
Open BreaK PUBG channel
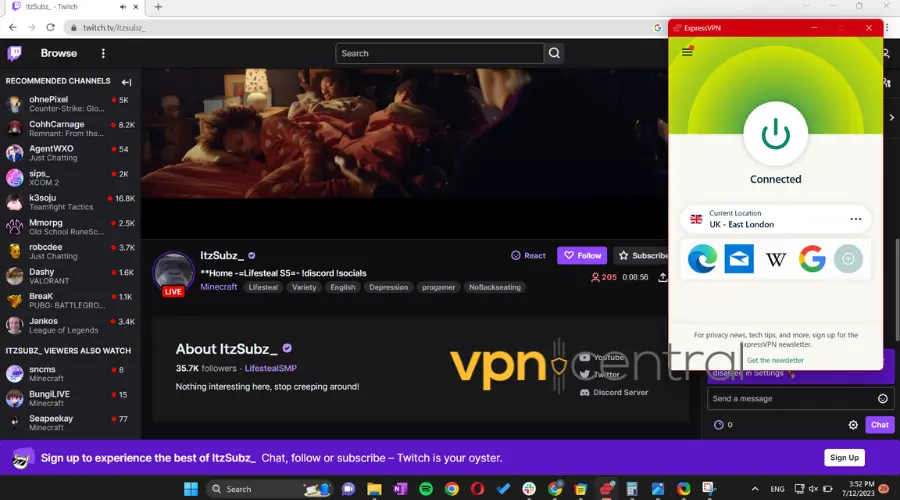tap(70, 301)
